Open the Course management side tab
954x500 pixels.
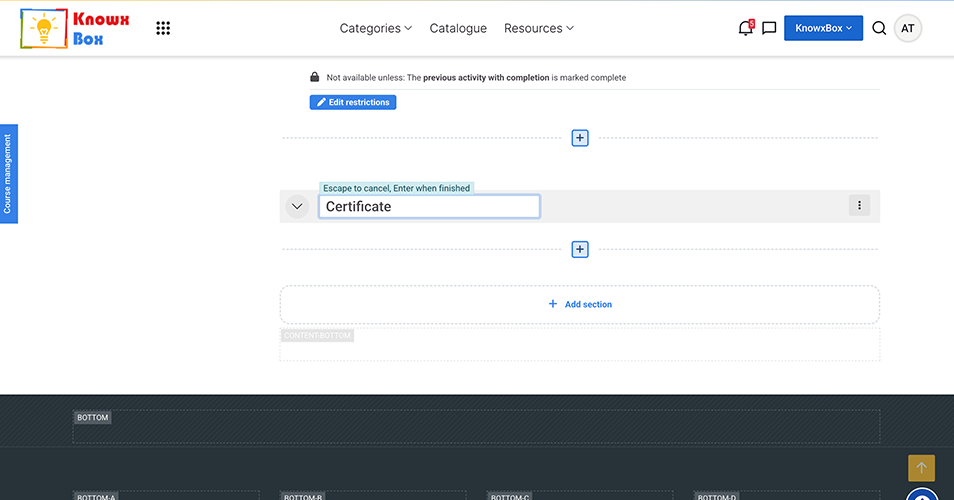tap(9, 174)
